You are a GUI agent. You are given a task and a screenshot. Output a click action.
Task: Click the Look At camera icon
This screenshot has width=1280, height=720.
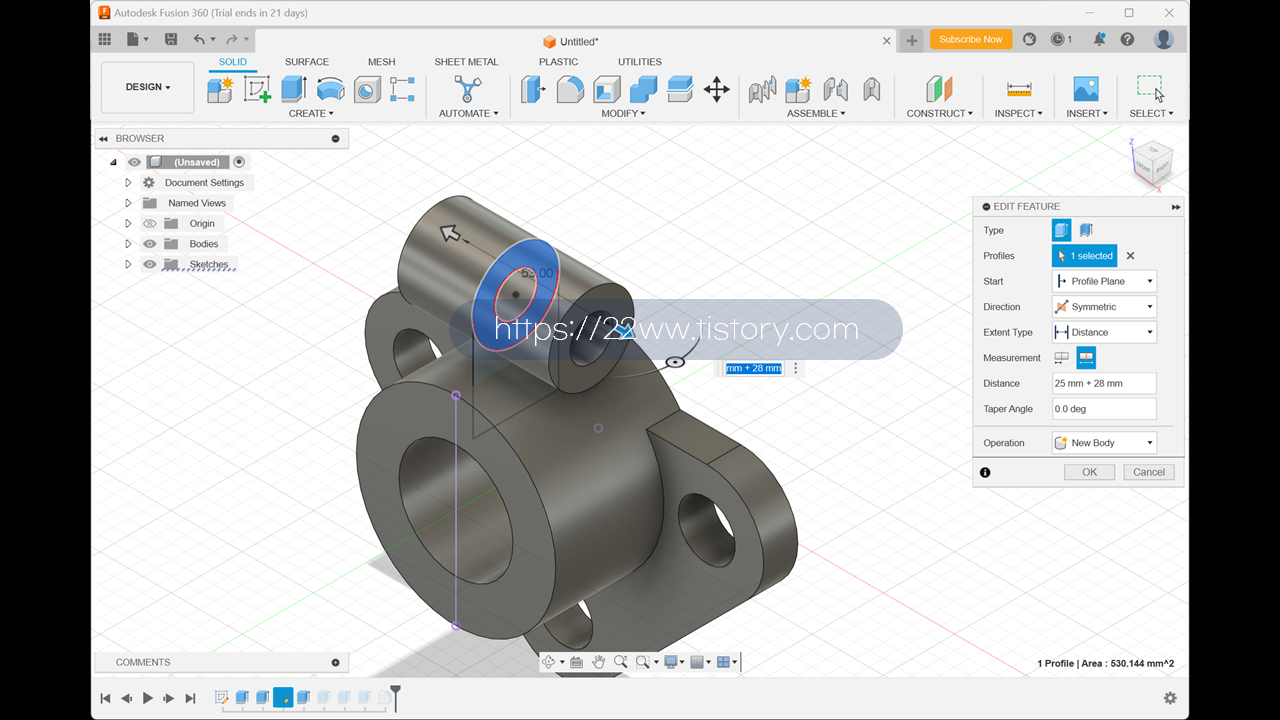click(576, 662)
